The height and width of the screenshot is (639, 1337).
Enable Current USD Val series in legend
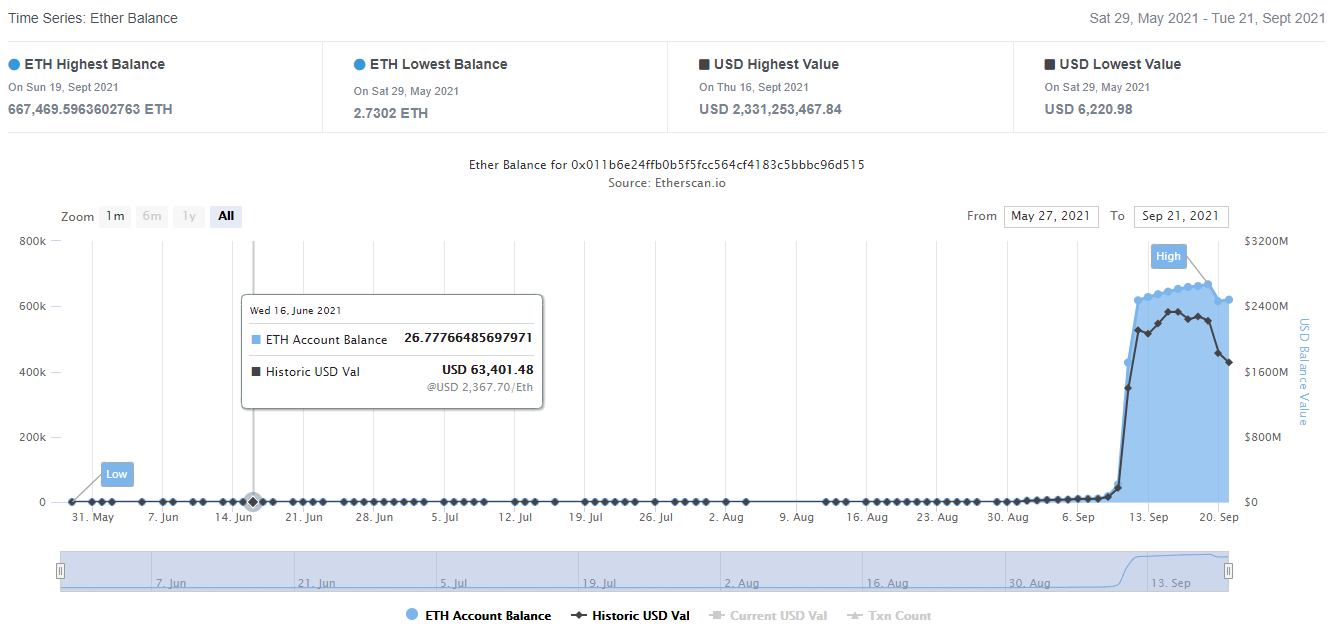768,616
